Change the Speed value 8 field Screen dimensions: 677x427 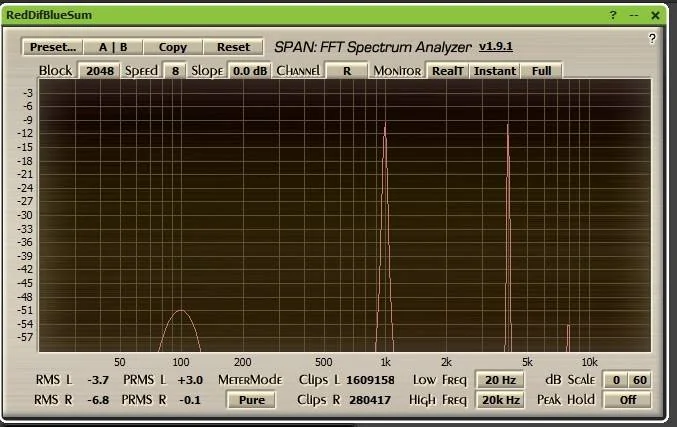click(x=175, y=71)
